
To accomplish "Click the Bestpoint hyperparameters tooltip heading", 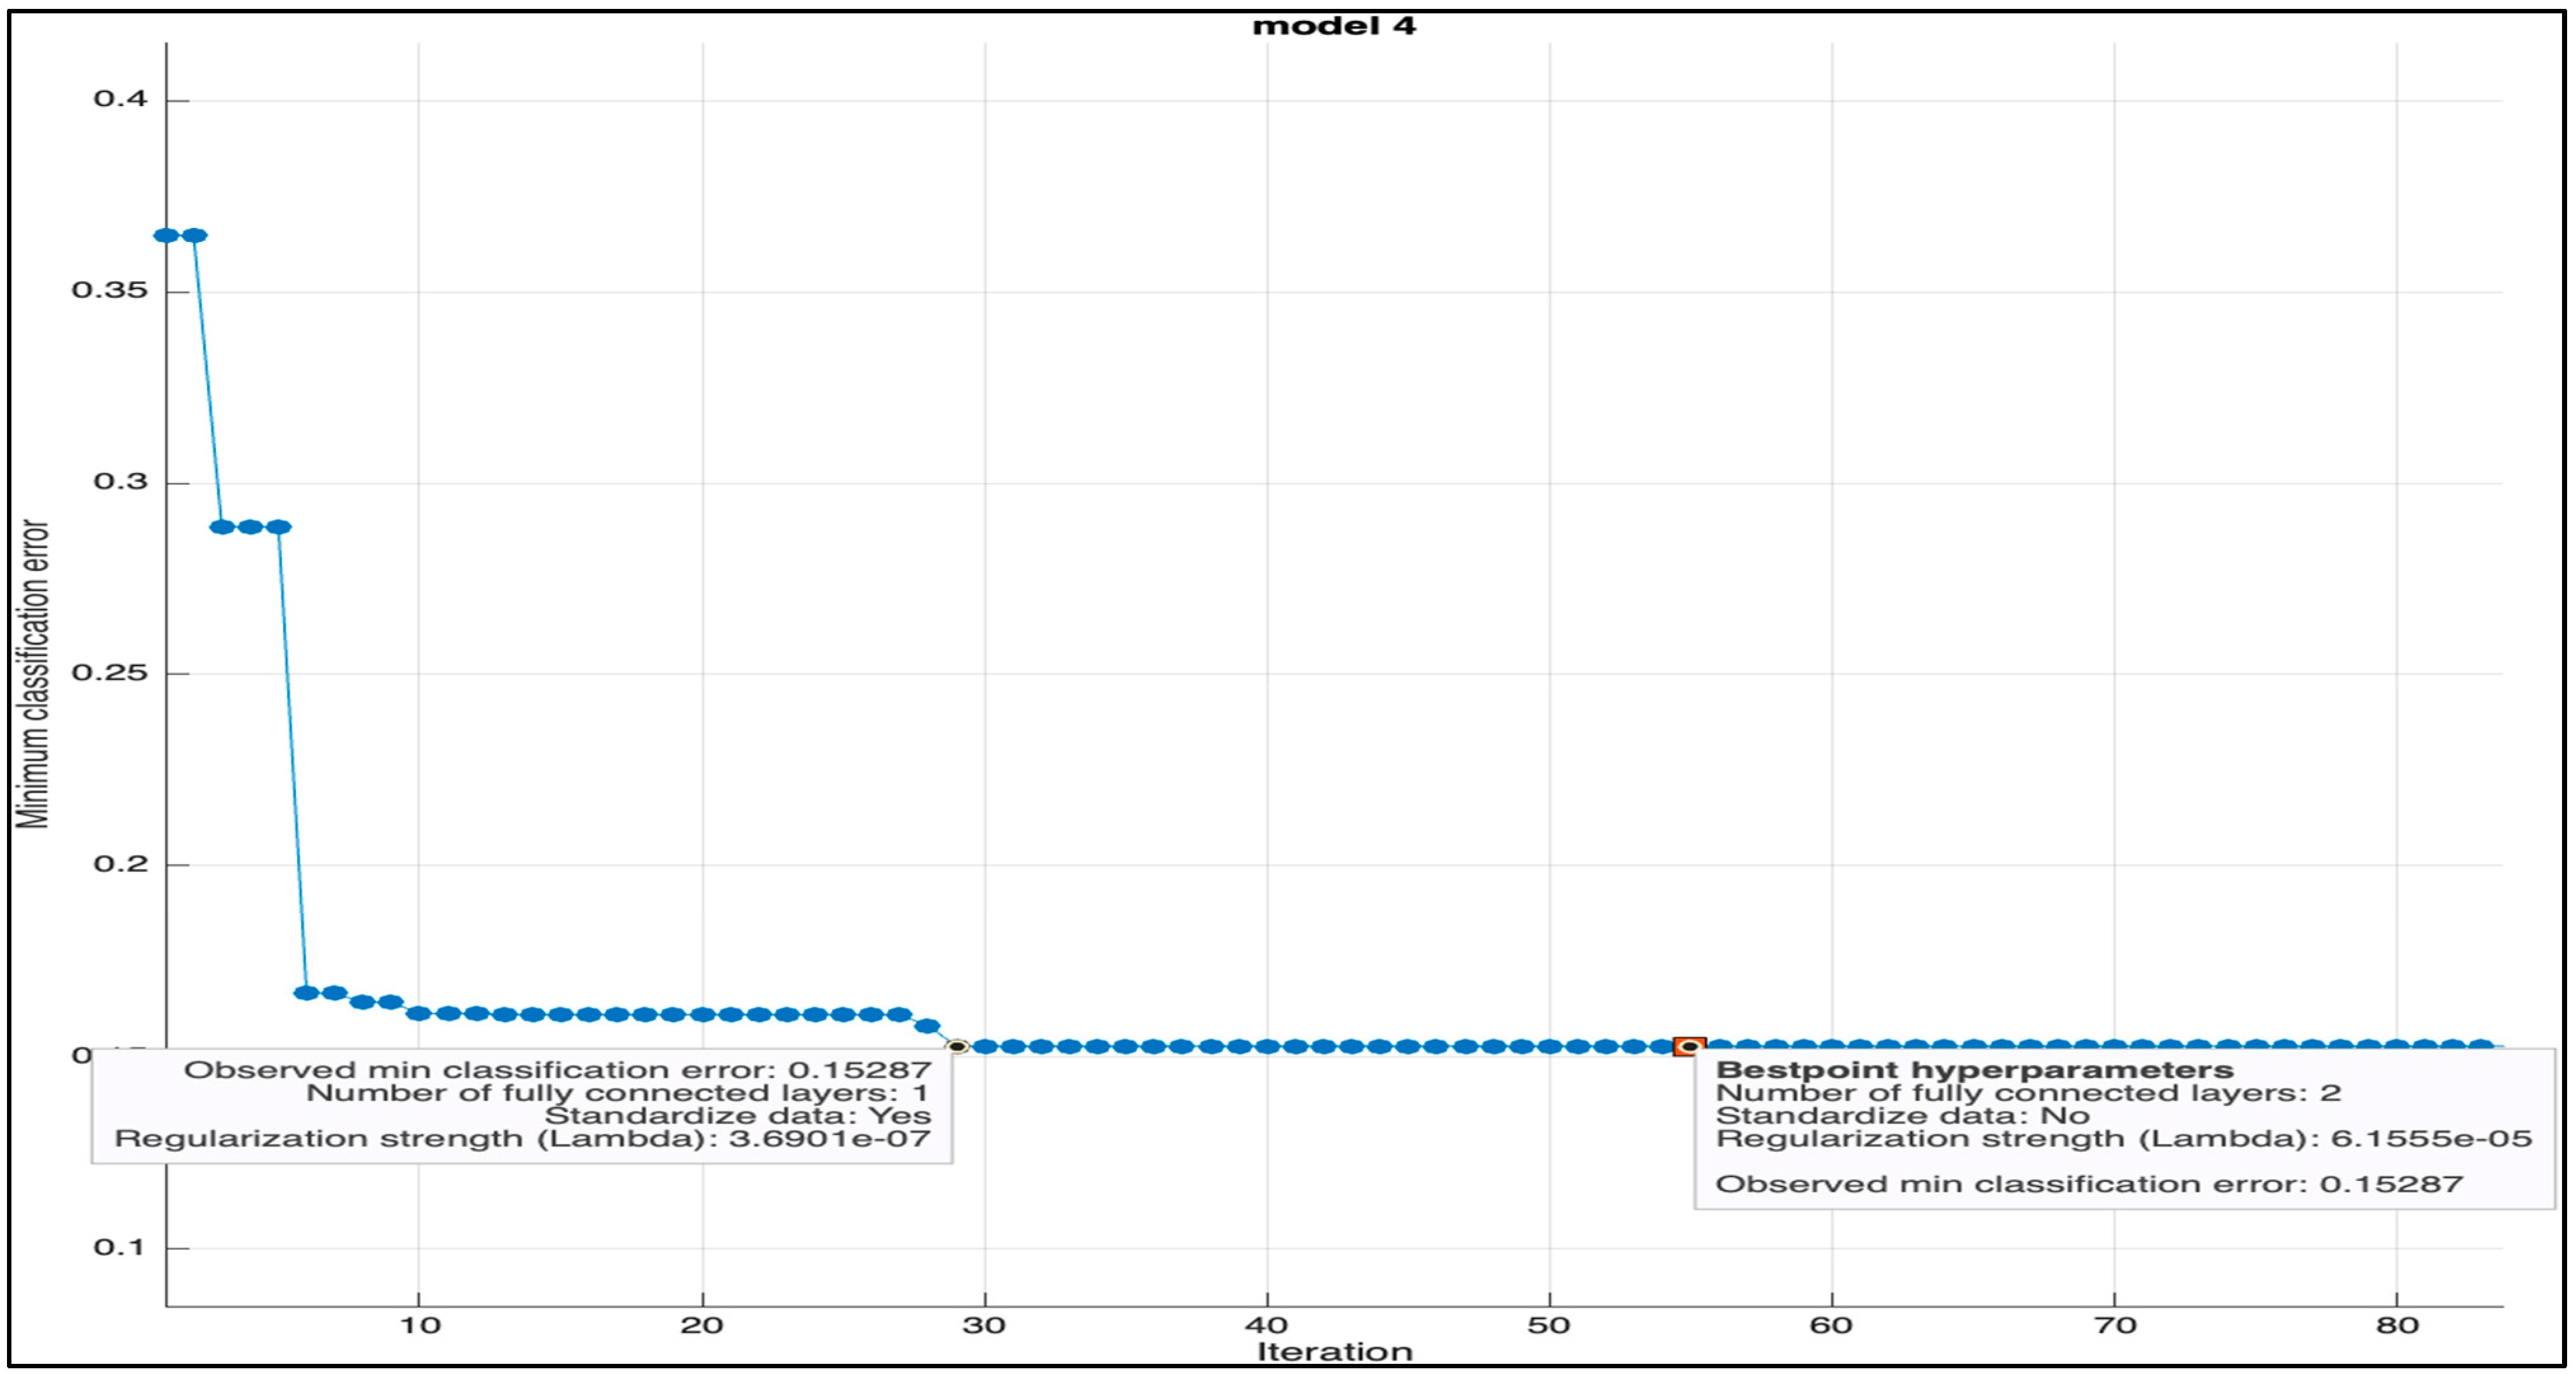I will coord(1974,1070).
